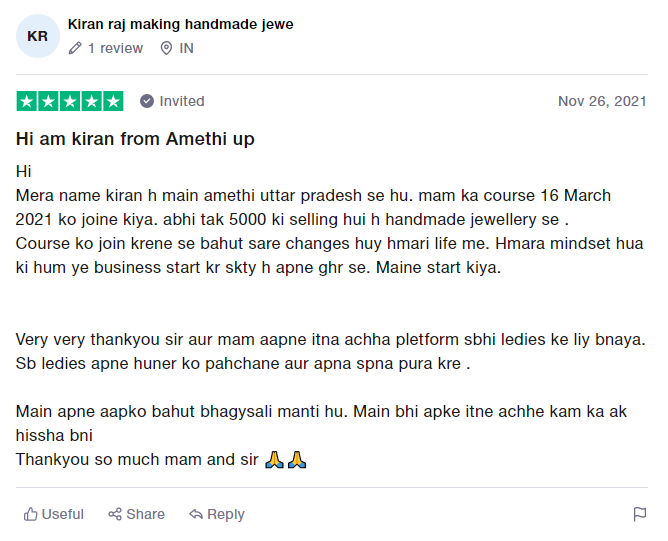Viewport: 668px width, 541px height.
Task: Click the IN country label
Action: 187,48
